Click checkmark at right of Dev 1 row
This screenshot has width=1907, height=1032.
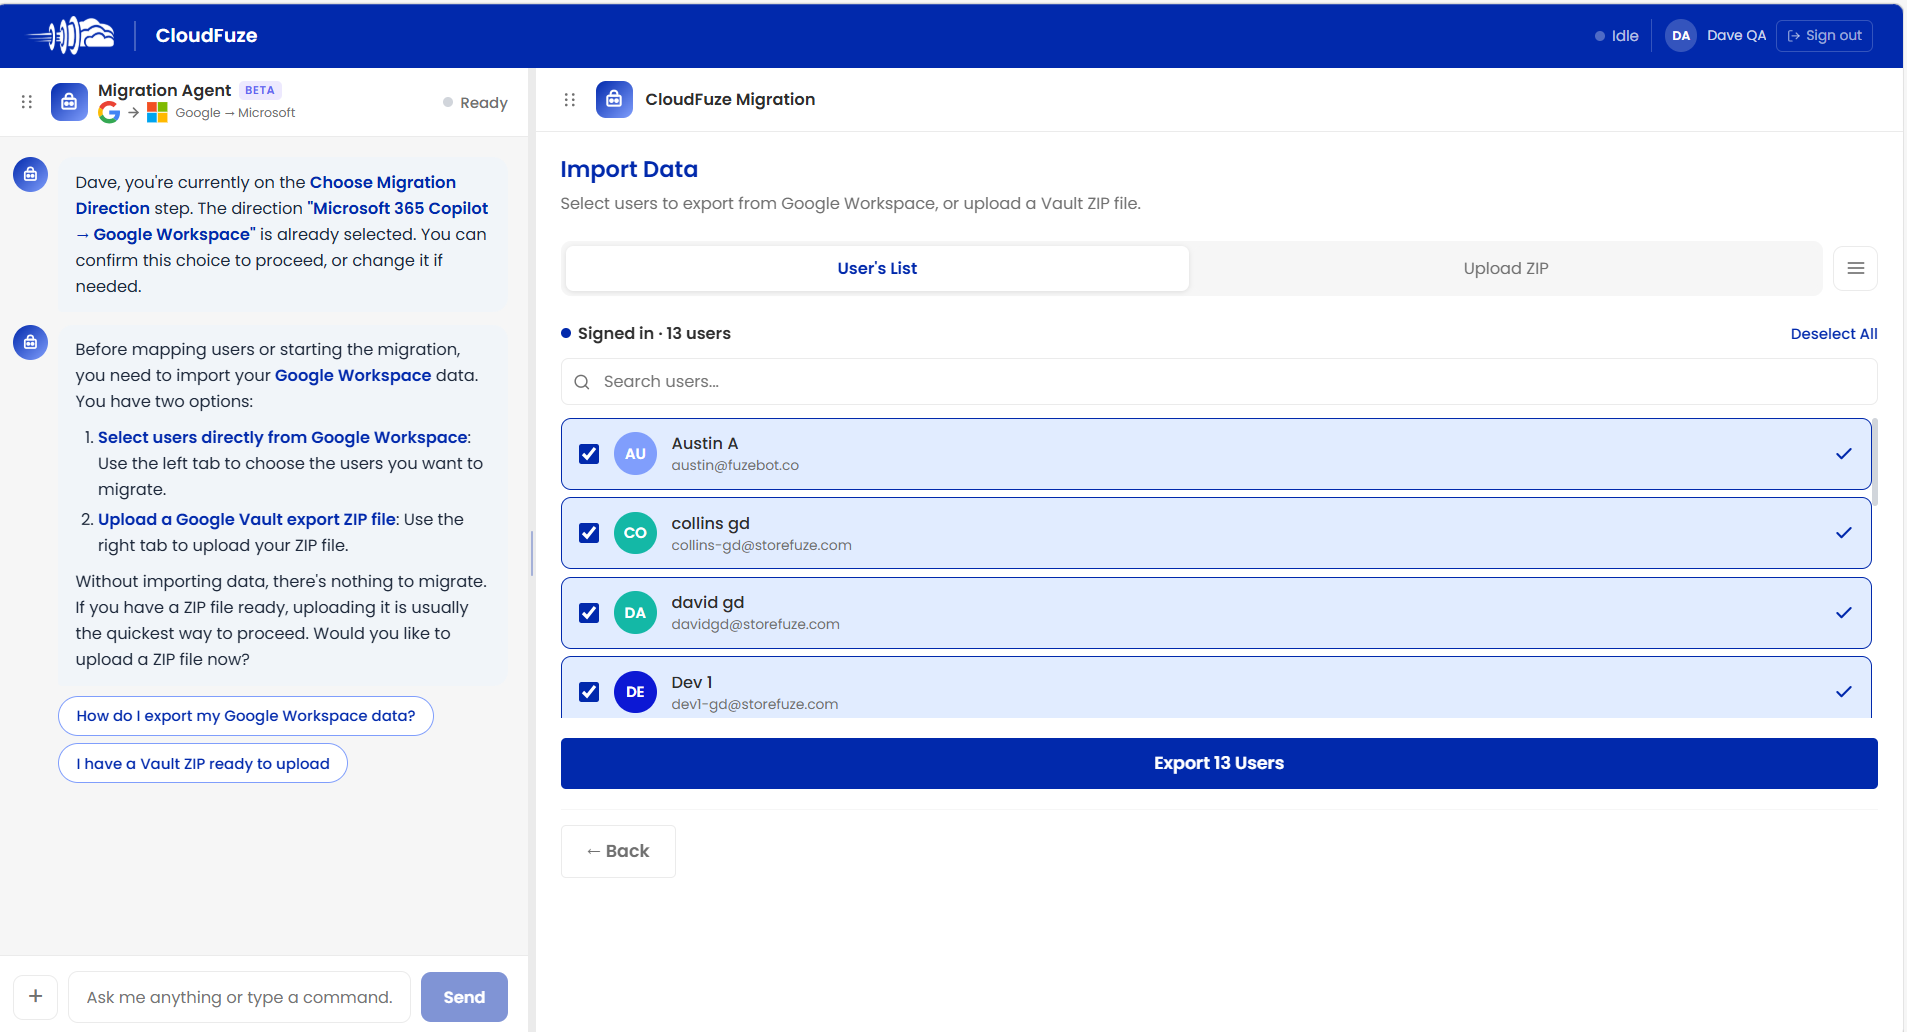(1844, 692)
